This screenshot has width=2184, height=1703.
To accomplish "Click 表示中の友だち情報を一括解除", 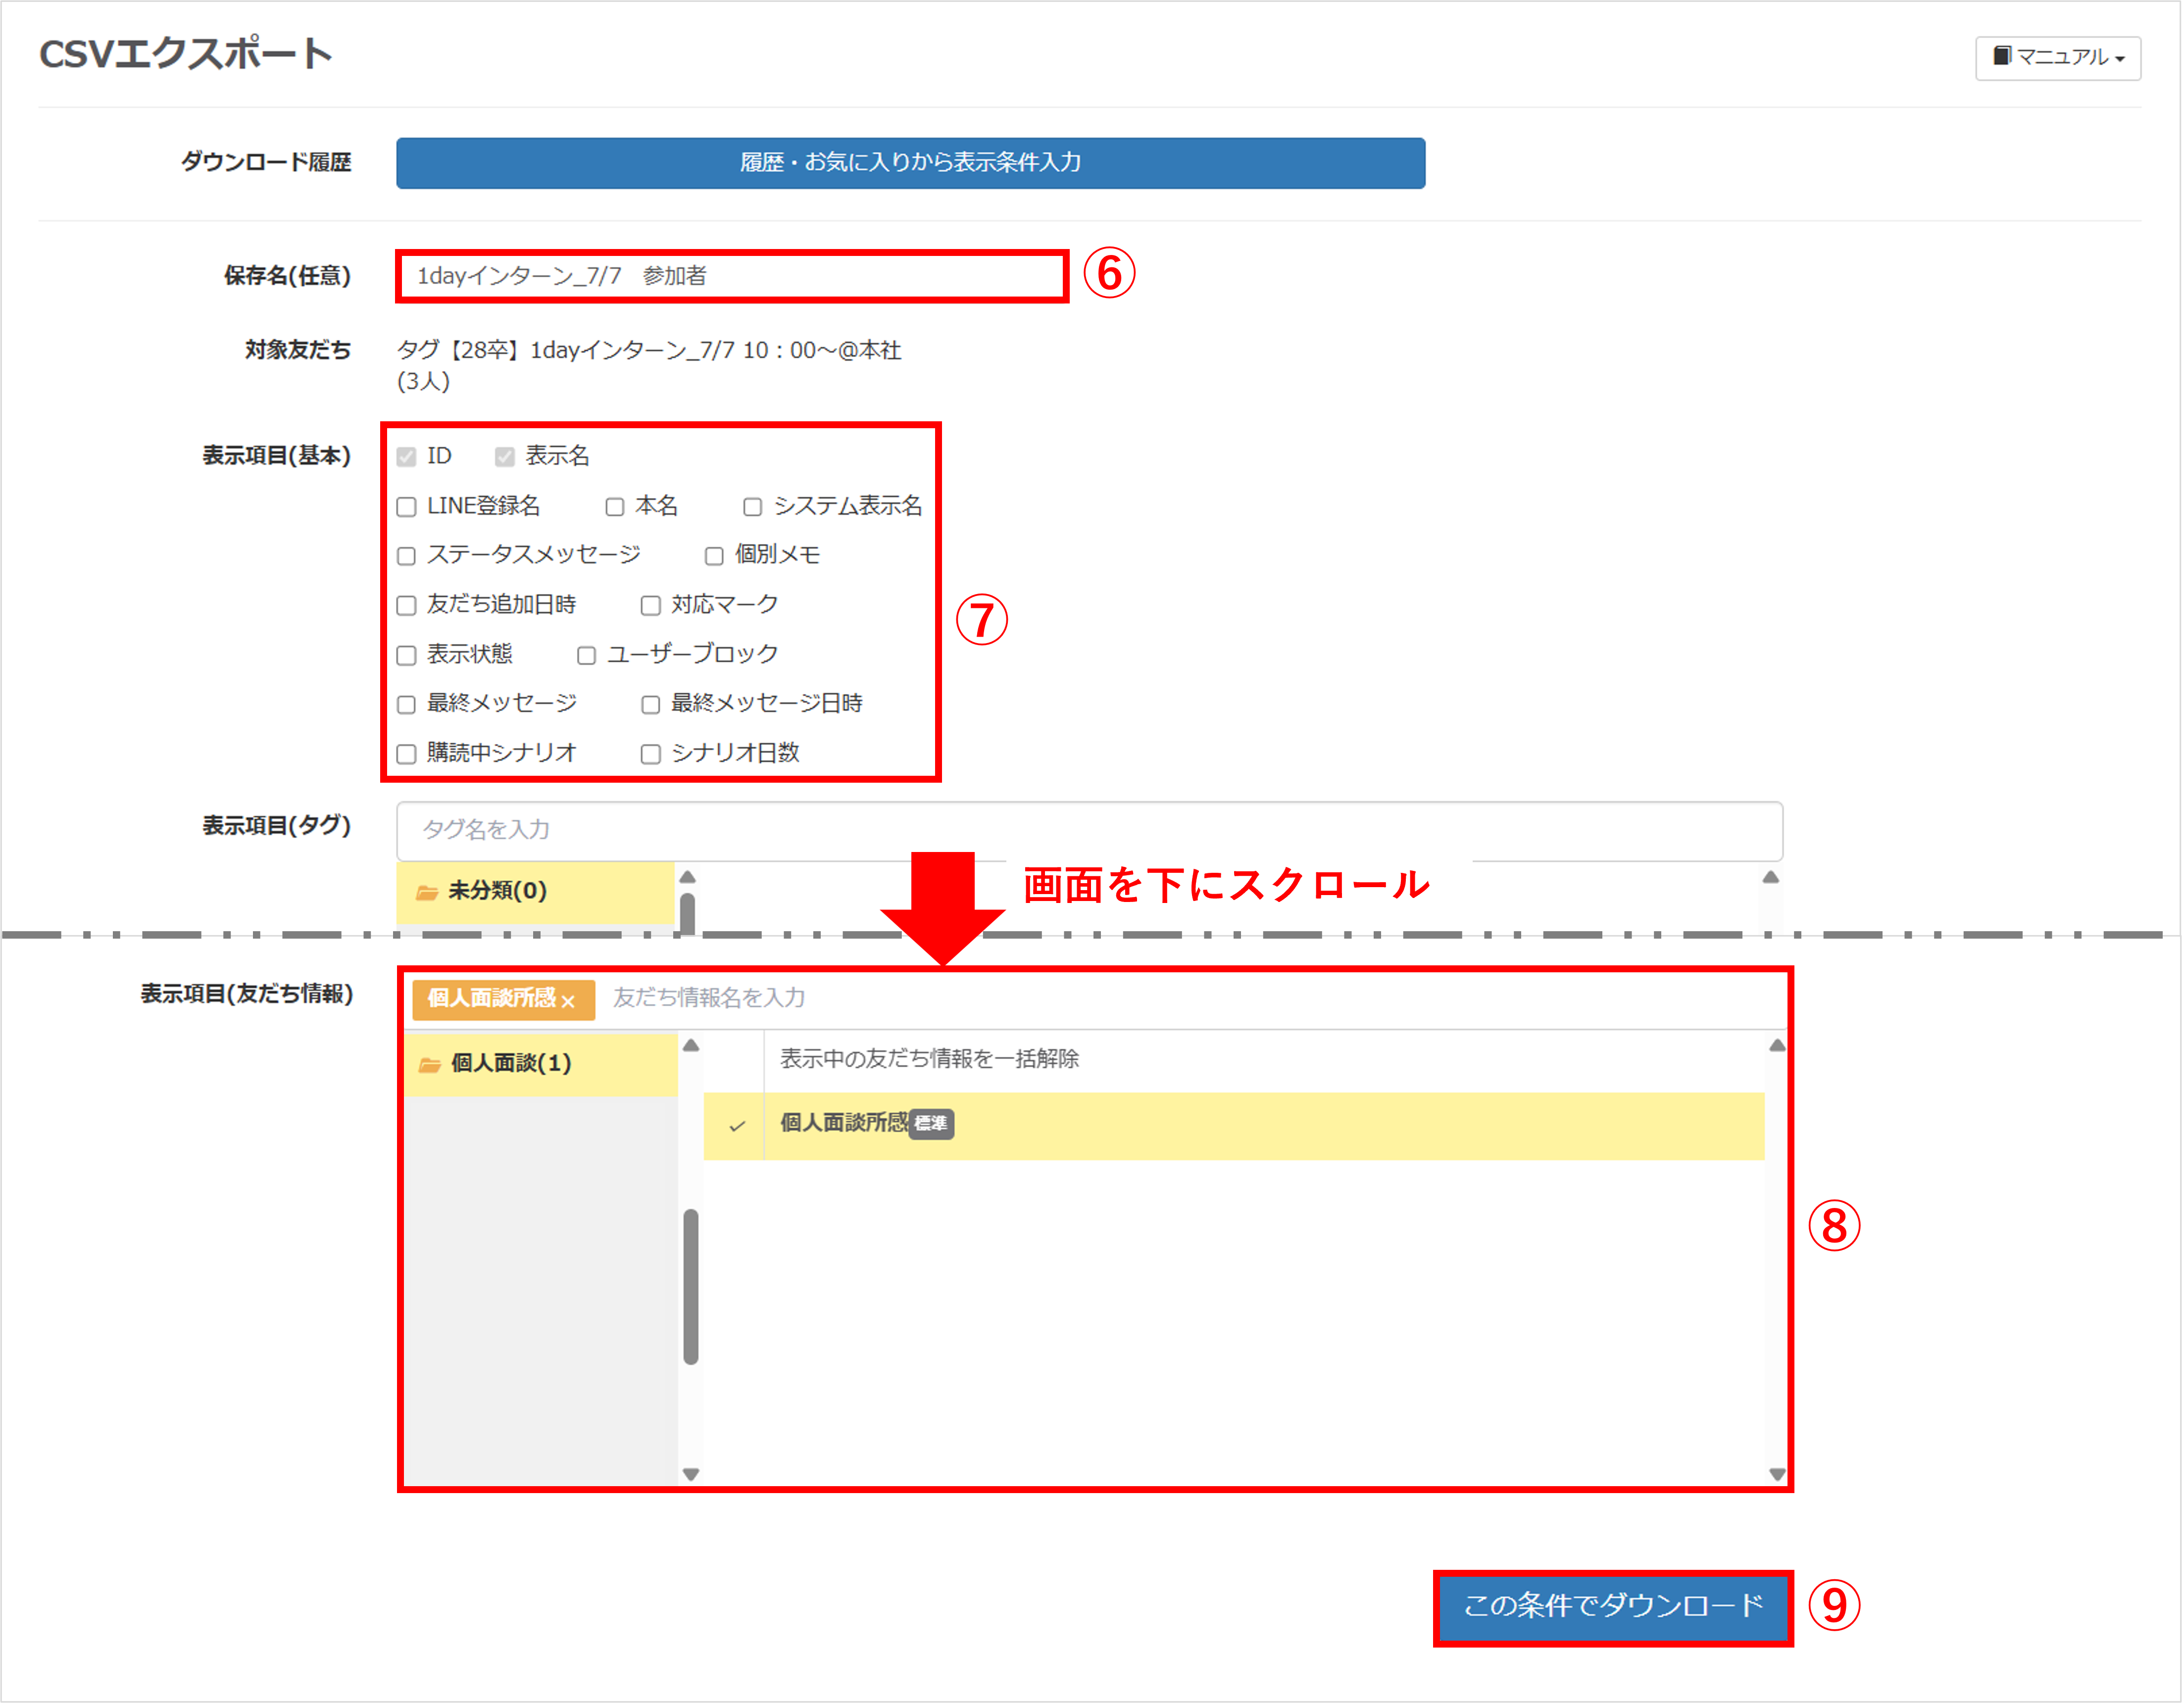I will [x=929, y=1059].
